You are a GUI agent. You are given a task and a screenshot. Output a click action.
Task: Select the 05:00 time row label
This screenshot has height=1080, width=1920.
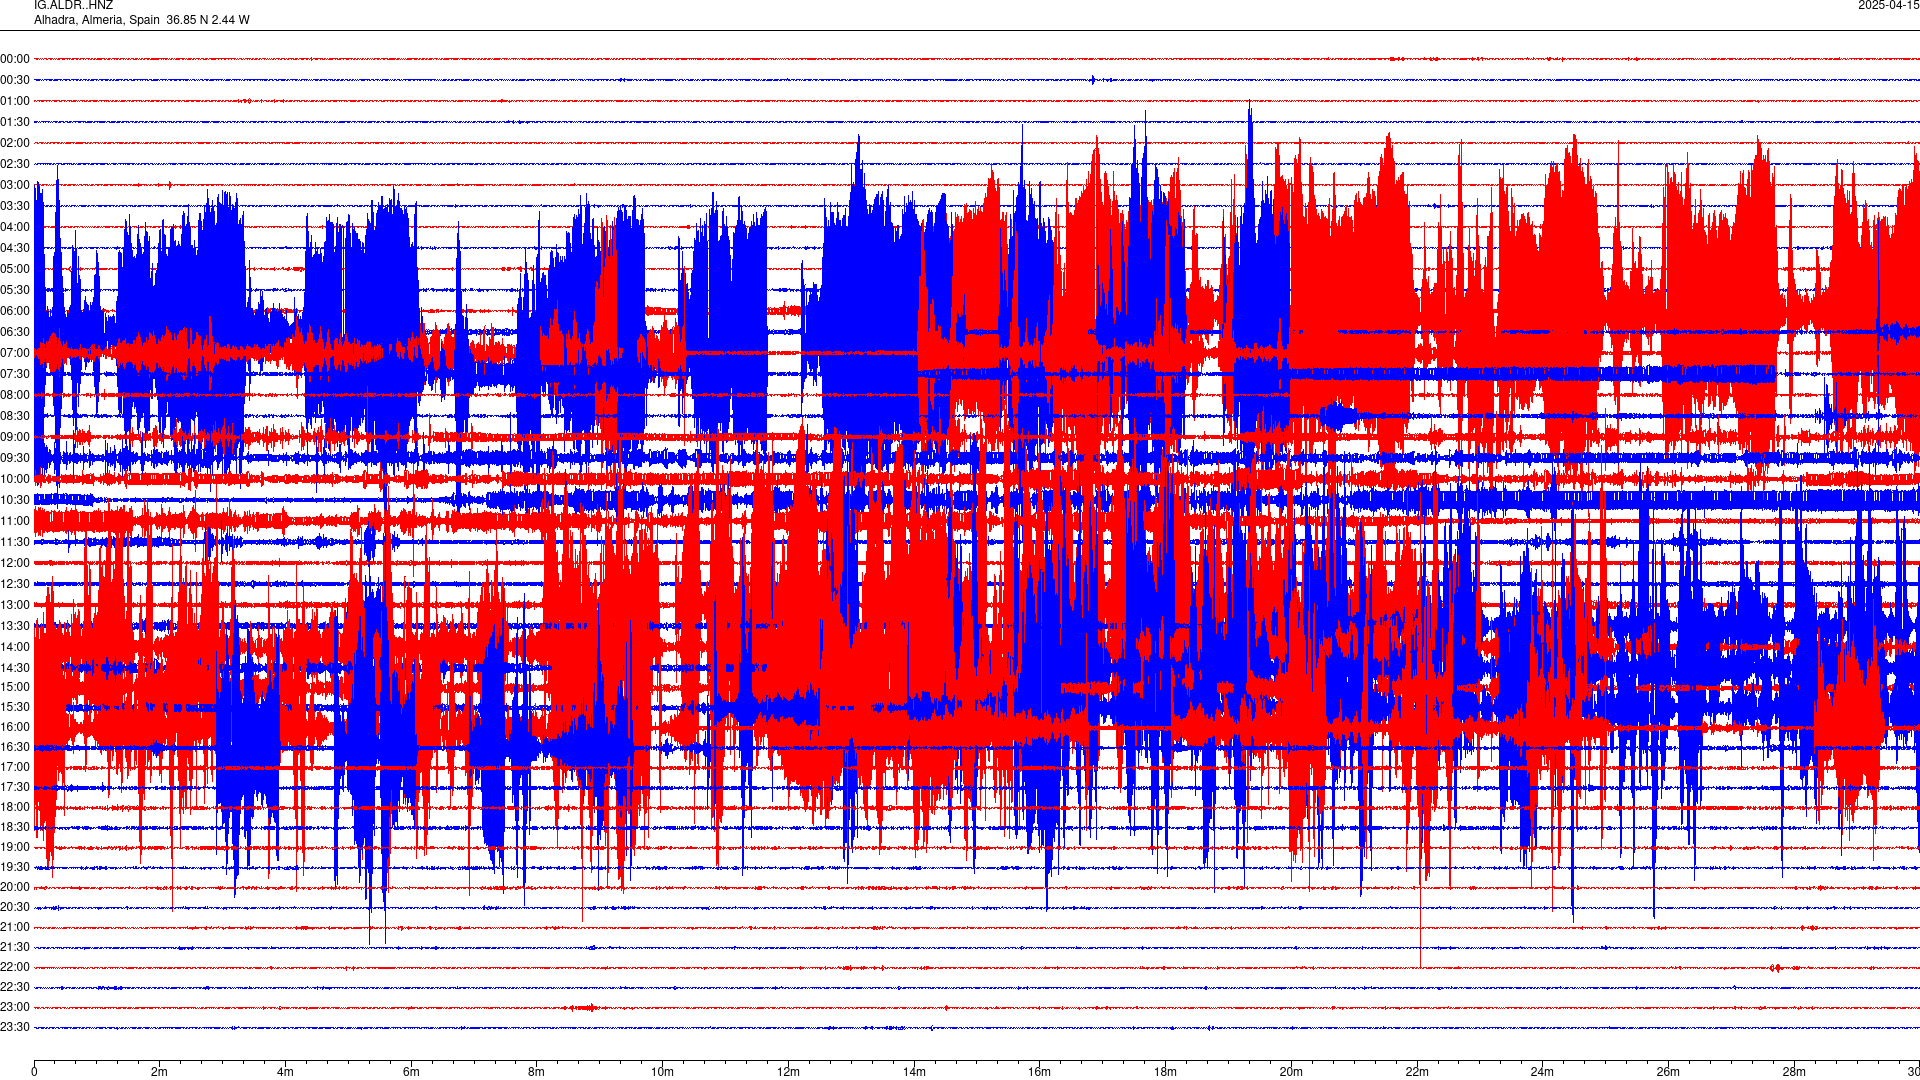click(15, 269)
